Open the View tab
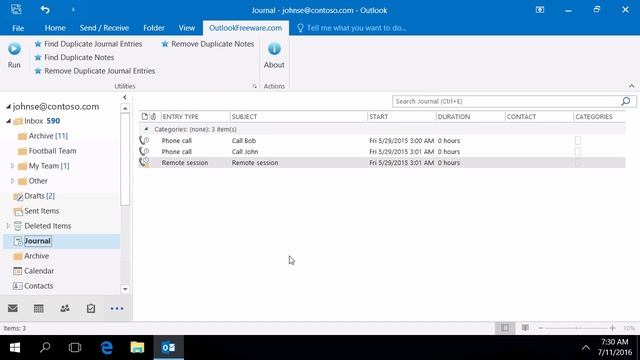This screenshot has height=360, width=640. coord(187,28)
